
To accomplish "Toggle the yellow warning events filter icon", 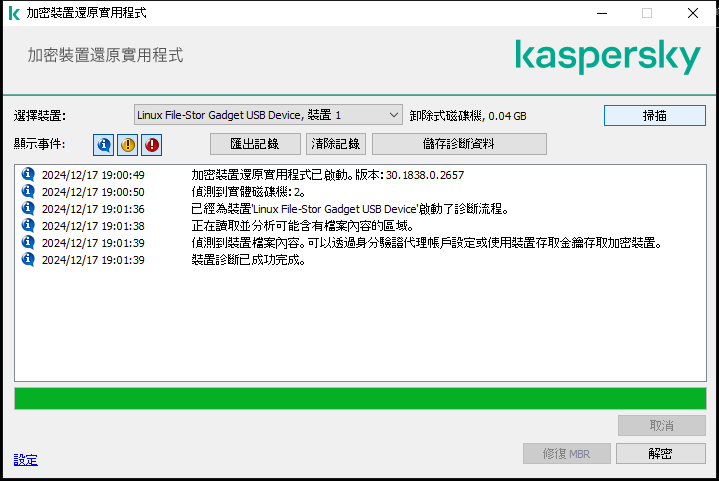I will pyautogui.click(x=127, y=145).
